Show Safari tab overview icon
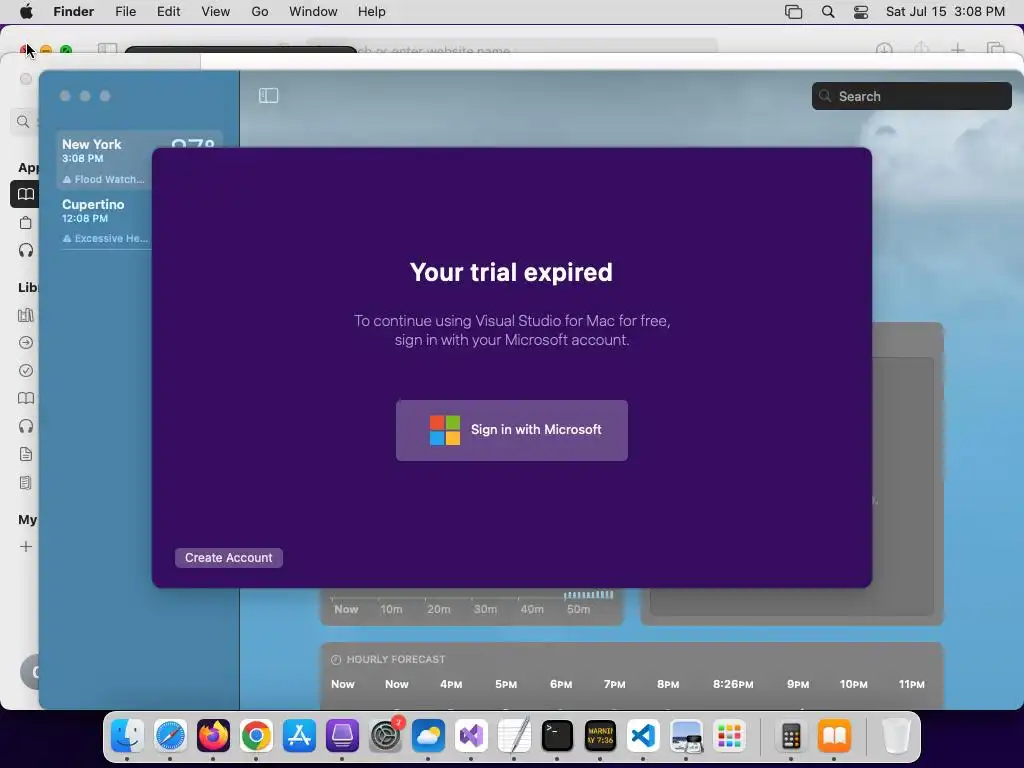Image resolution: width=1024 pixels, height=768 pixels. [995, 49]
